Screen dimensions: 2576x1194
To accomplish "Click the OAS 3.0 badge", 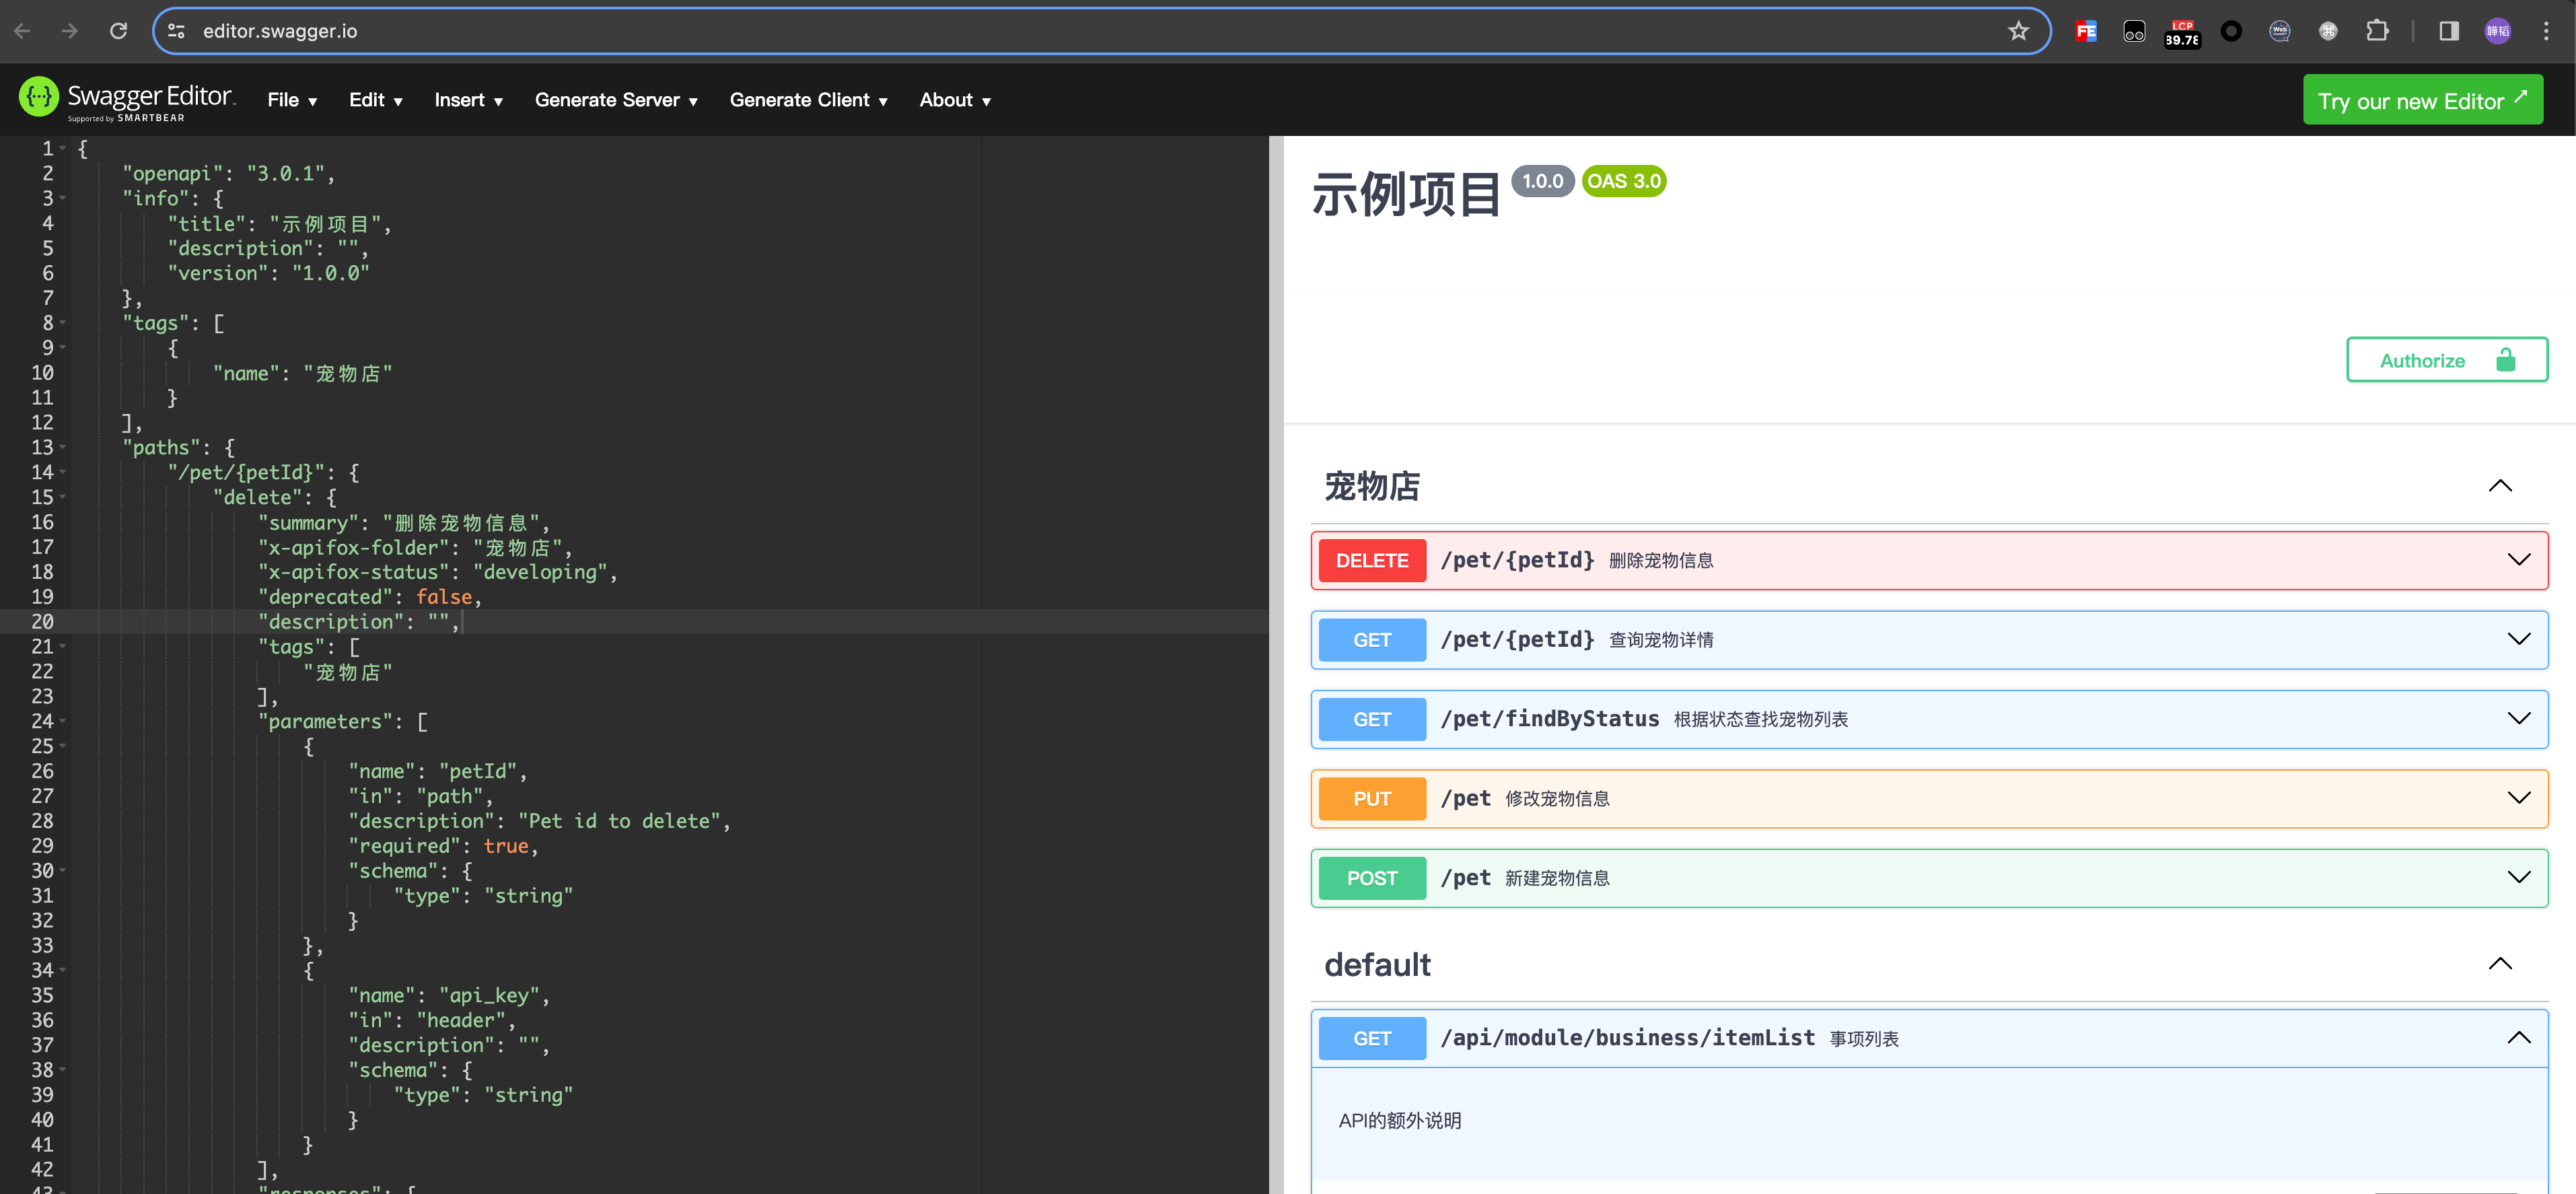I will click(x=1624, y=181).
